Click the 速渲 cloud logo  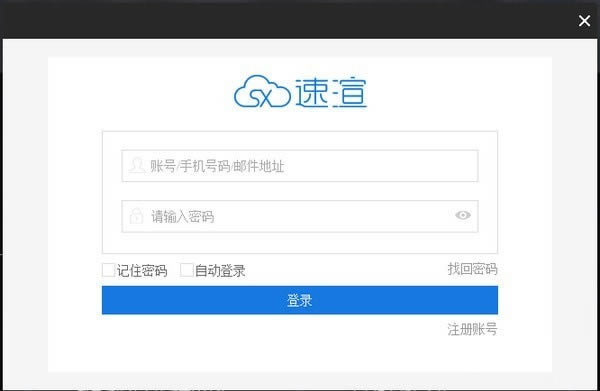(300, 91)
